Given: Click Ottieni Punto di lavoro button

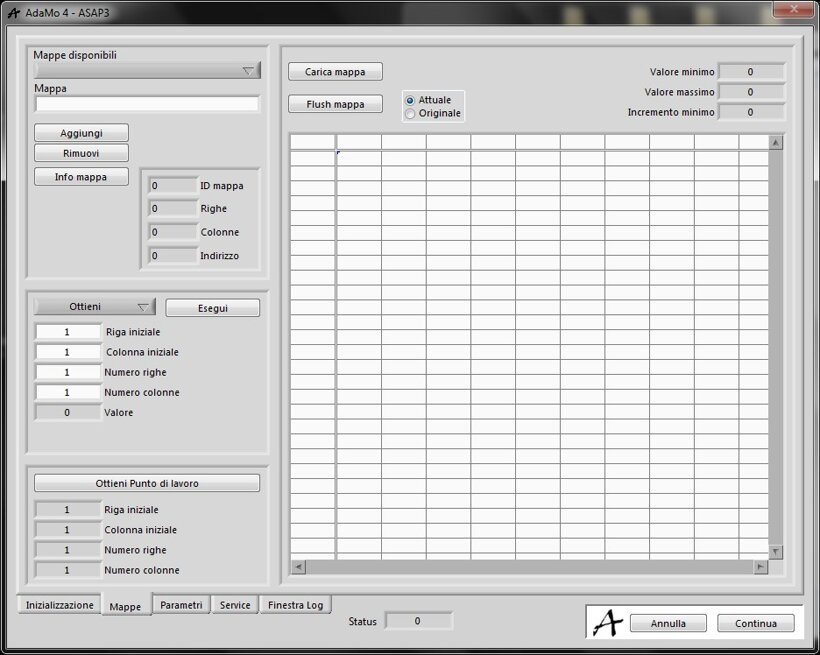Looking at the screenshot, I should click(x=147, y=483).
